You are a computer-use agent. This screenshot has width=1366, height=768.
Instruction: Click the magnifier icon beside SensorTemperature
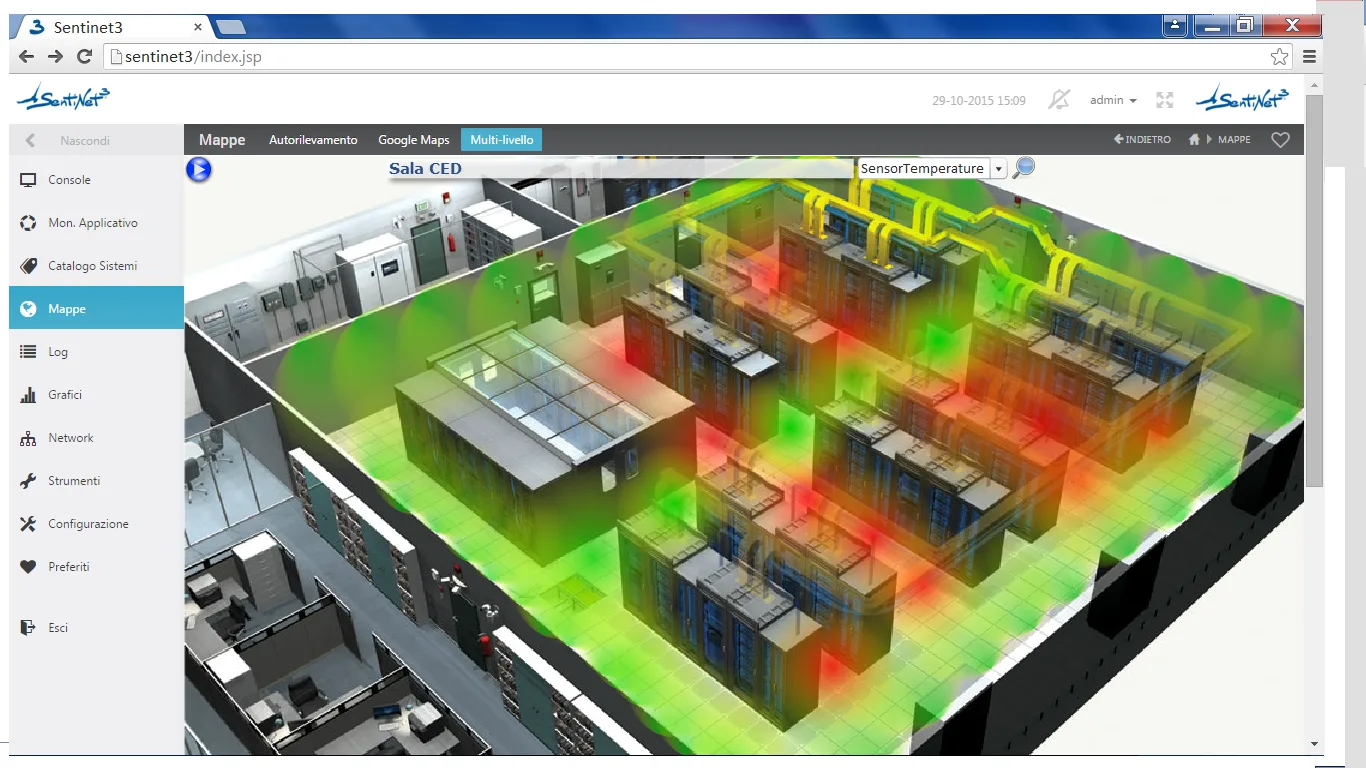click(1023, 168)
